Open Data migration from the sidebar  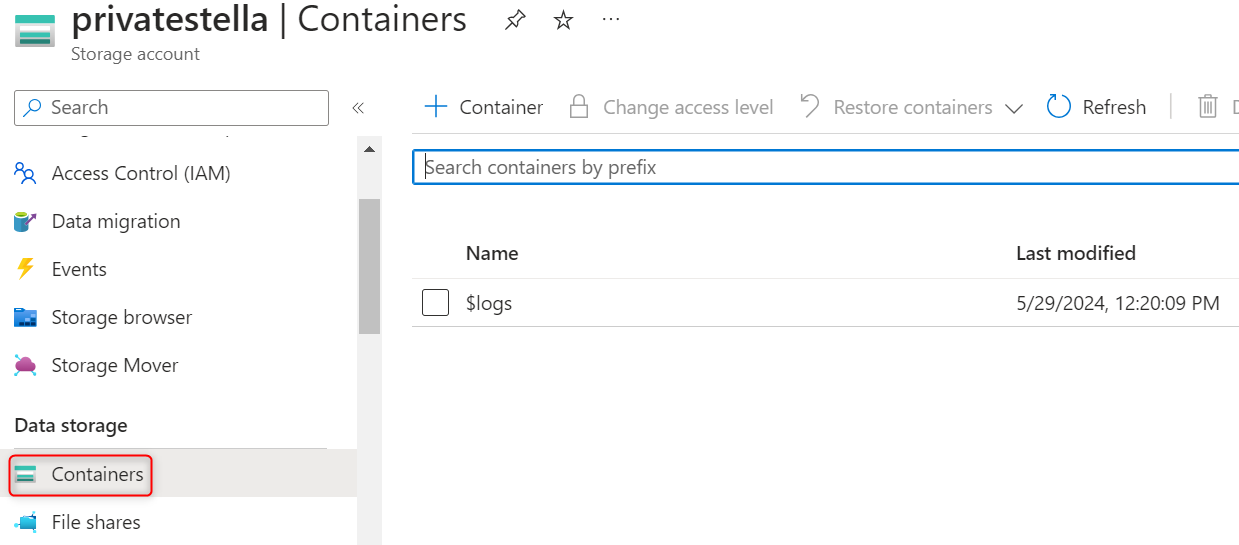(116, 221)
